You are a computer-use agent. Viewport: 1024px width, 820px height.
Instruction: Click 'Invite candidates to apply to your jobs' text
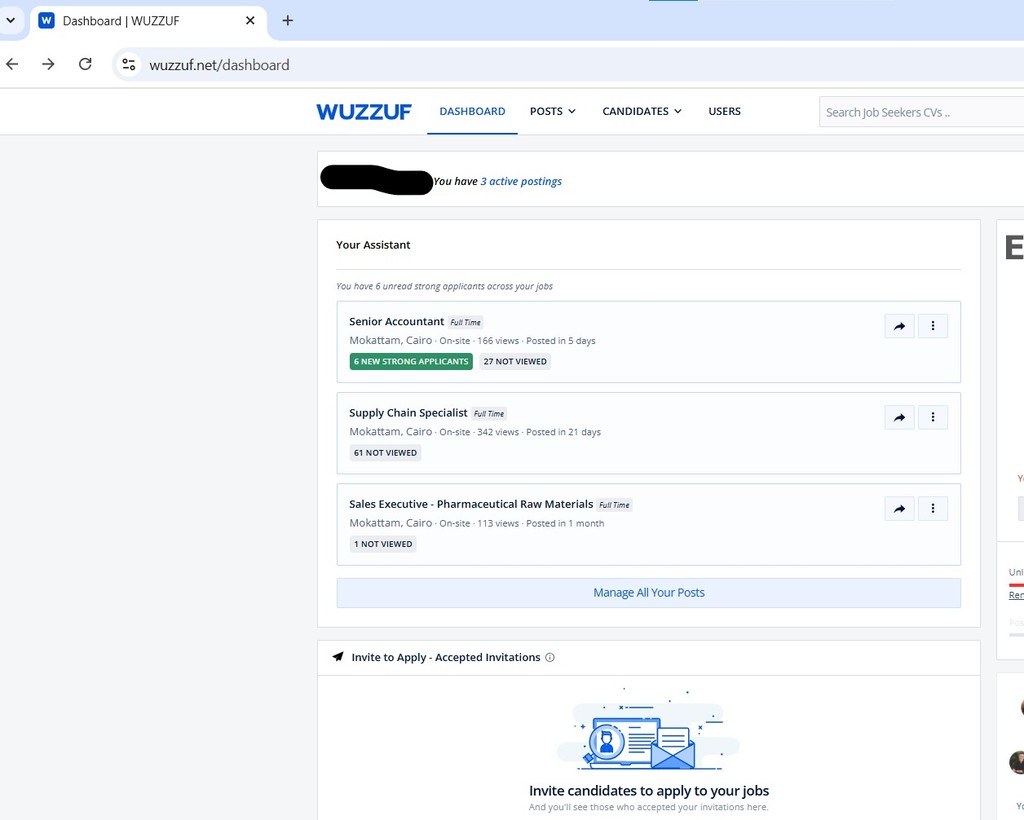649,791
